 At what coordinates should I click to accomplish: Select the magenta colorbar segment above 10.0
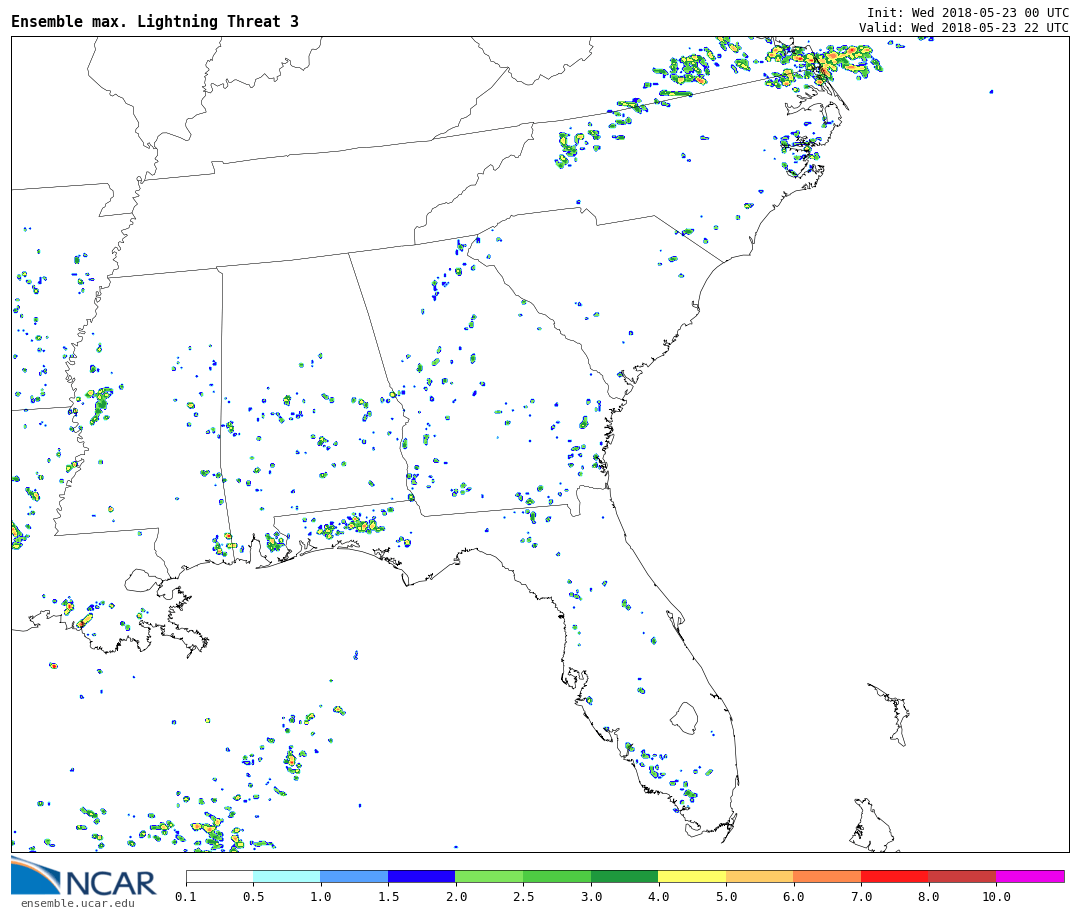1029,876
